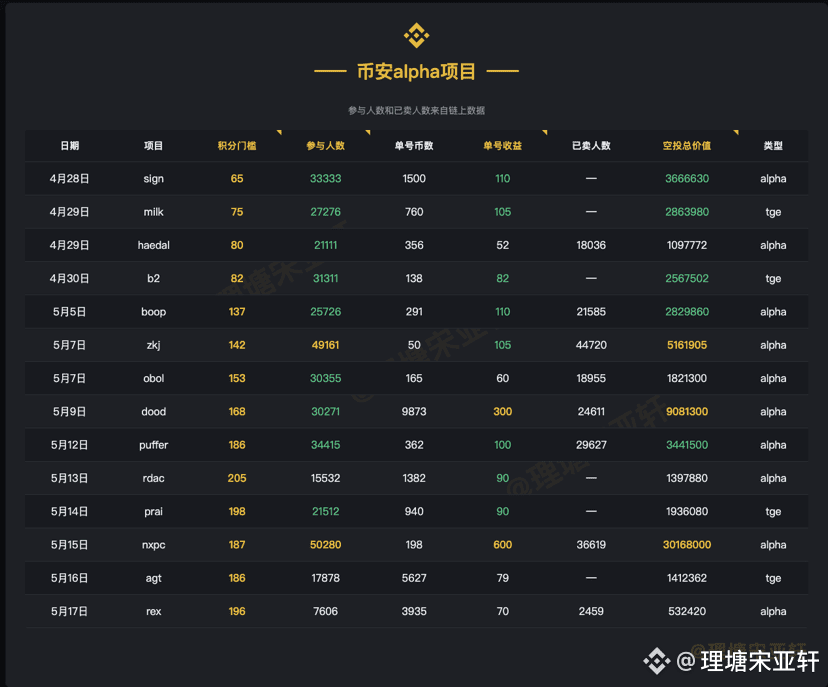Click the zkj project name
The width and height of the screenshot is (828, 687).
pos(154,345)
